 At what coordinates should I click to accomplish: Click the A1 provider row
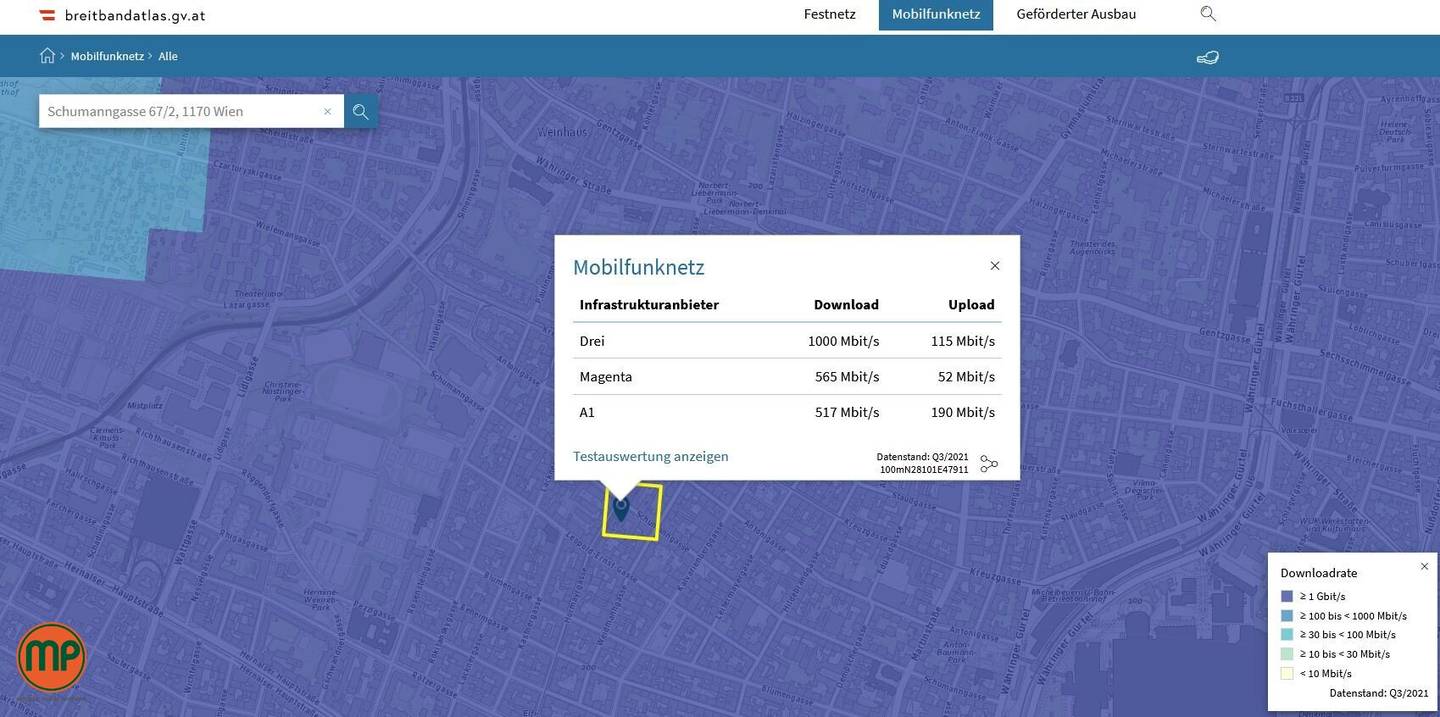click(787, 412)
